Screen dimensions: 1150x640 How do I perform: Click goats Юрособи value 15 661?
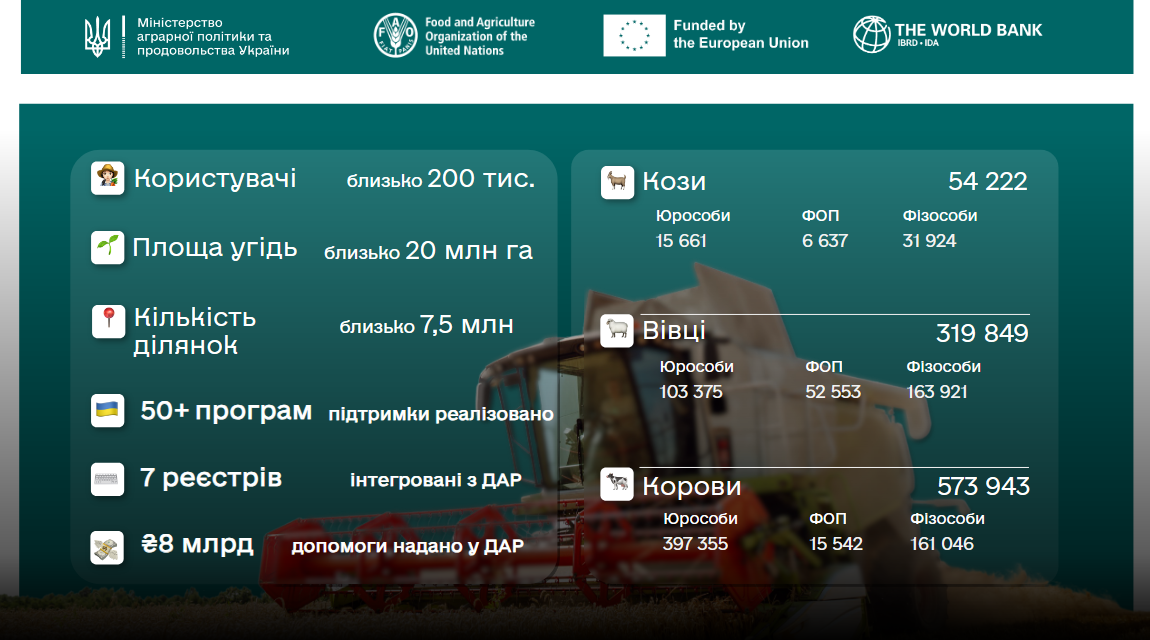681,240
